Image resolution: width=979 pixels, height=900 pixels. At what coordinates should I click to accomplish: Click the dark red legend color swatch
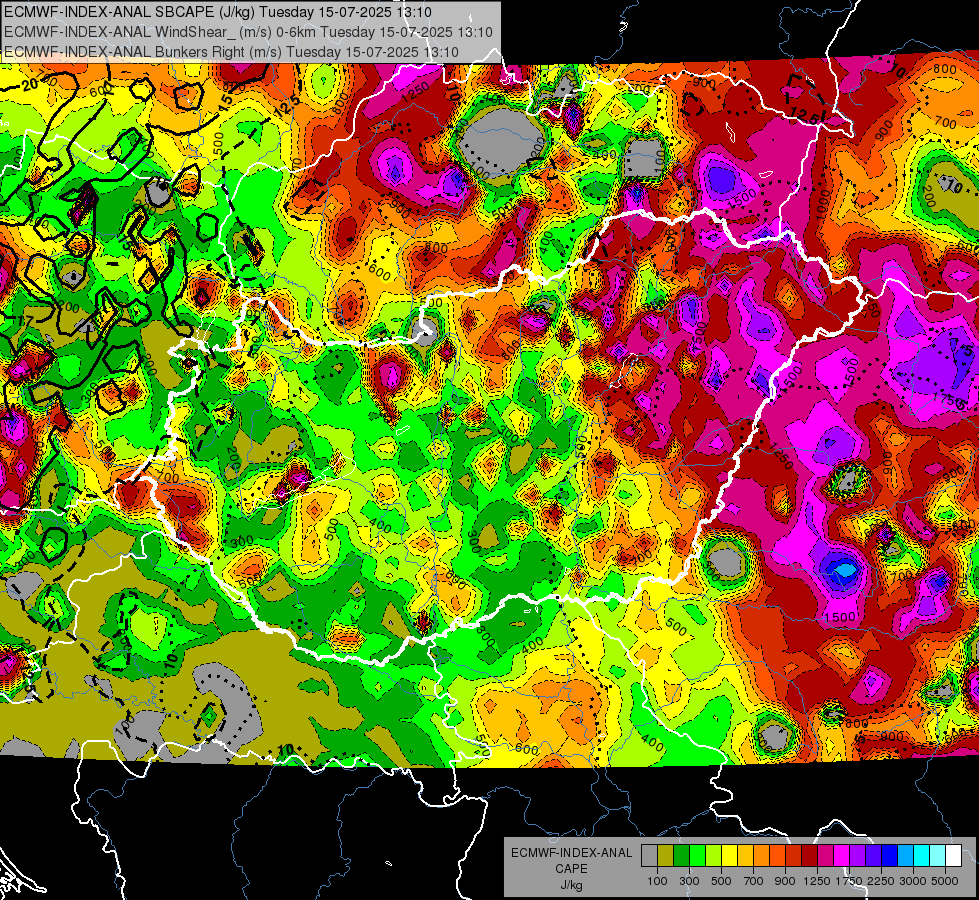click(809, 856)
